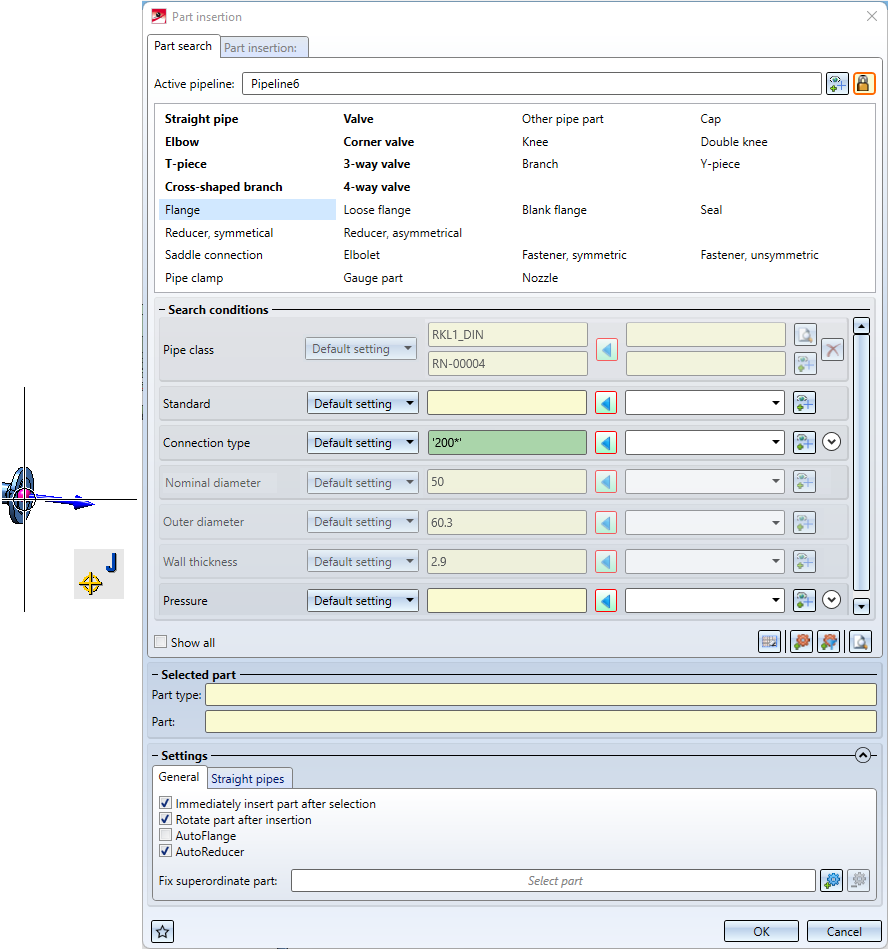Viewport: 888px width, 949px height.
Task: Enable the Show all checkbox
Action: click(x=161, y=643)
